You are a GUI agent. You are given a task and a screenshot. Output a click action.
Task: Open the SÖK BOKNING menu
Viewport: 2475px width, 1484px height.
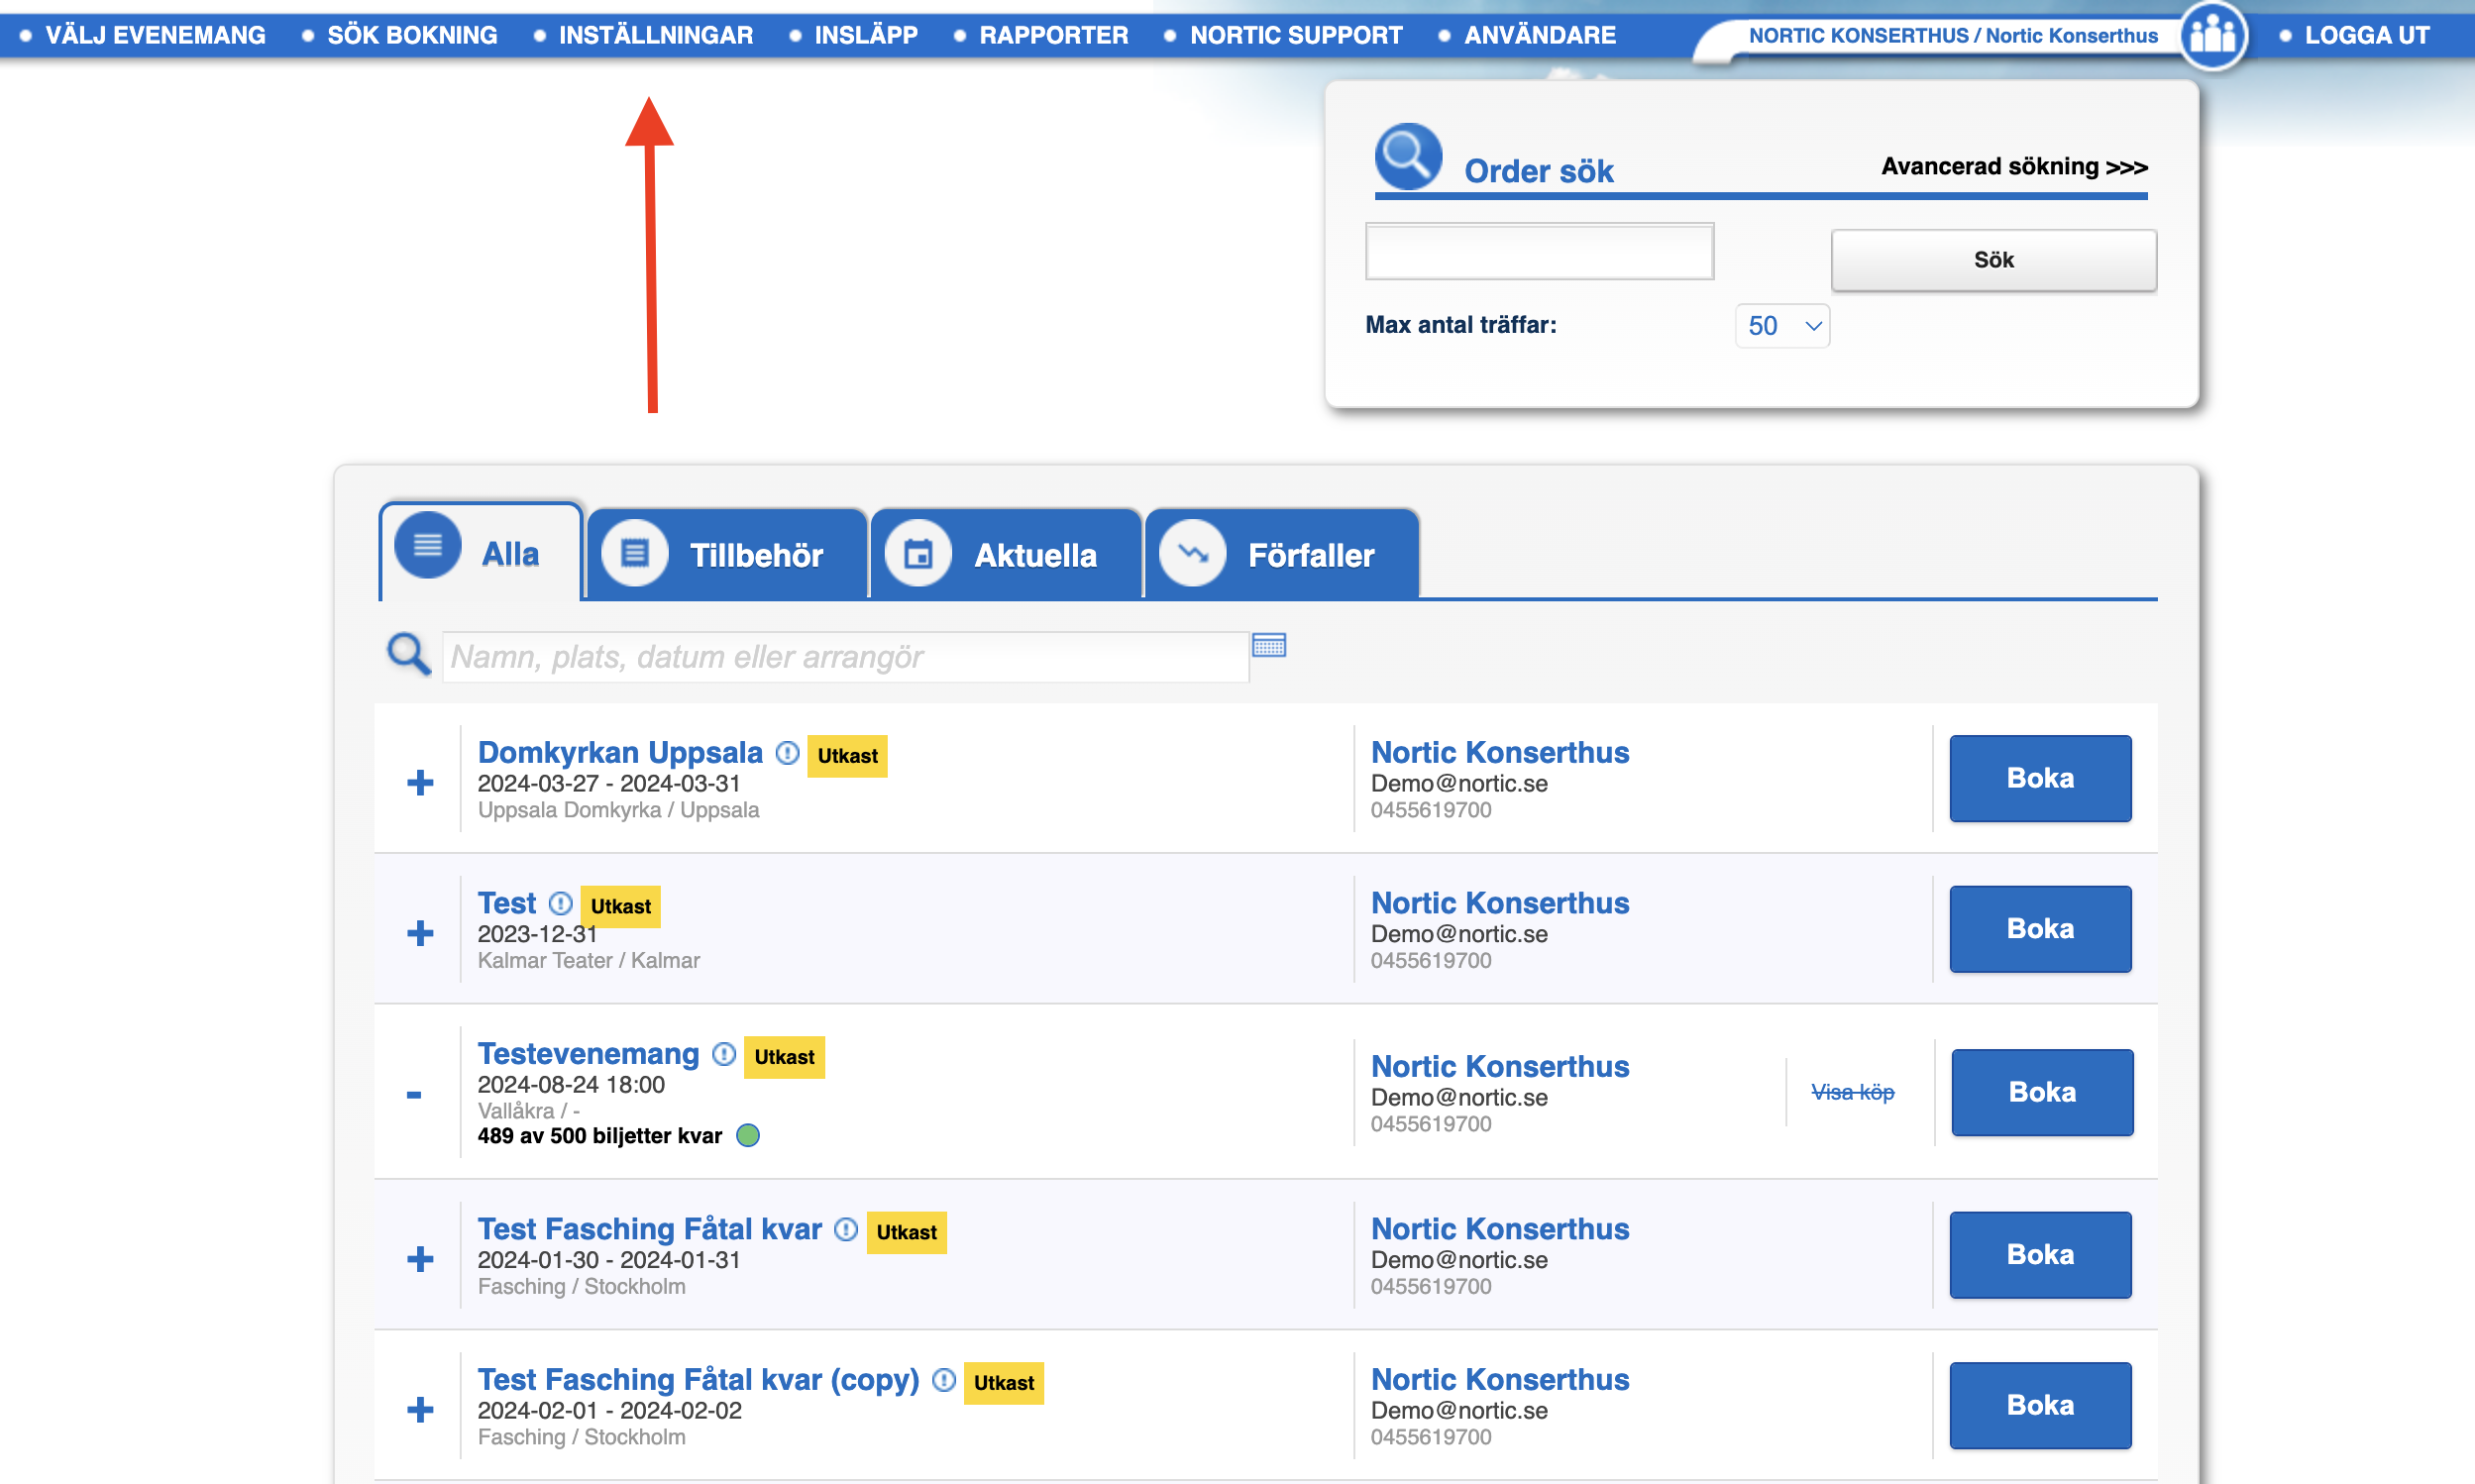point(412,35)
